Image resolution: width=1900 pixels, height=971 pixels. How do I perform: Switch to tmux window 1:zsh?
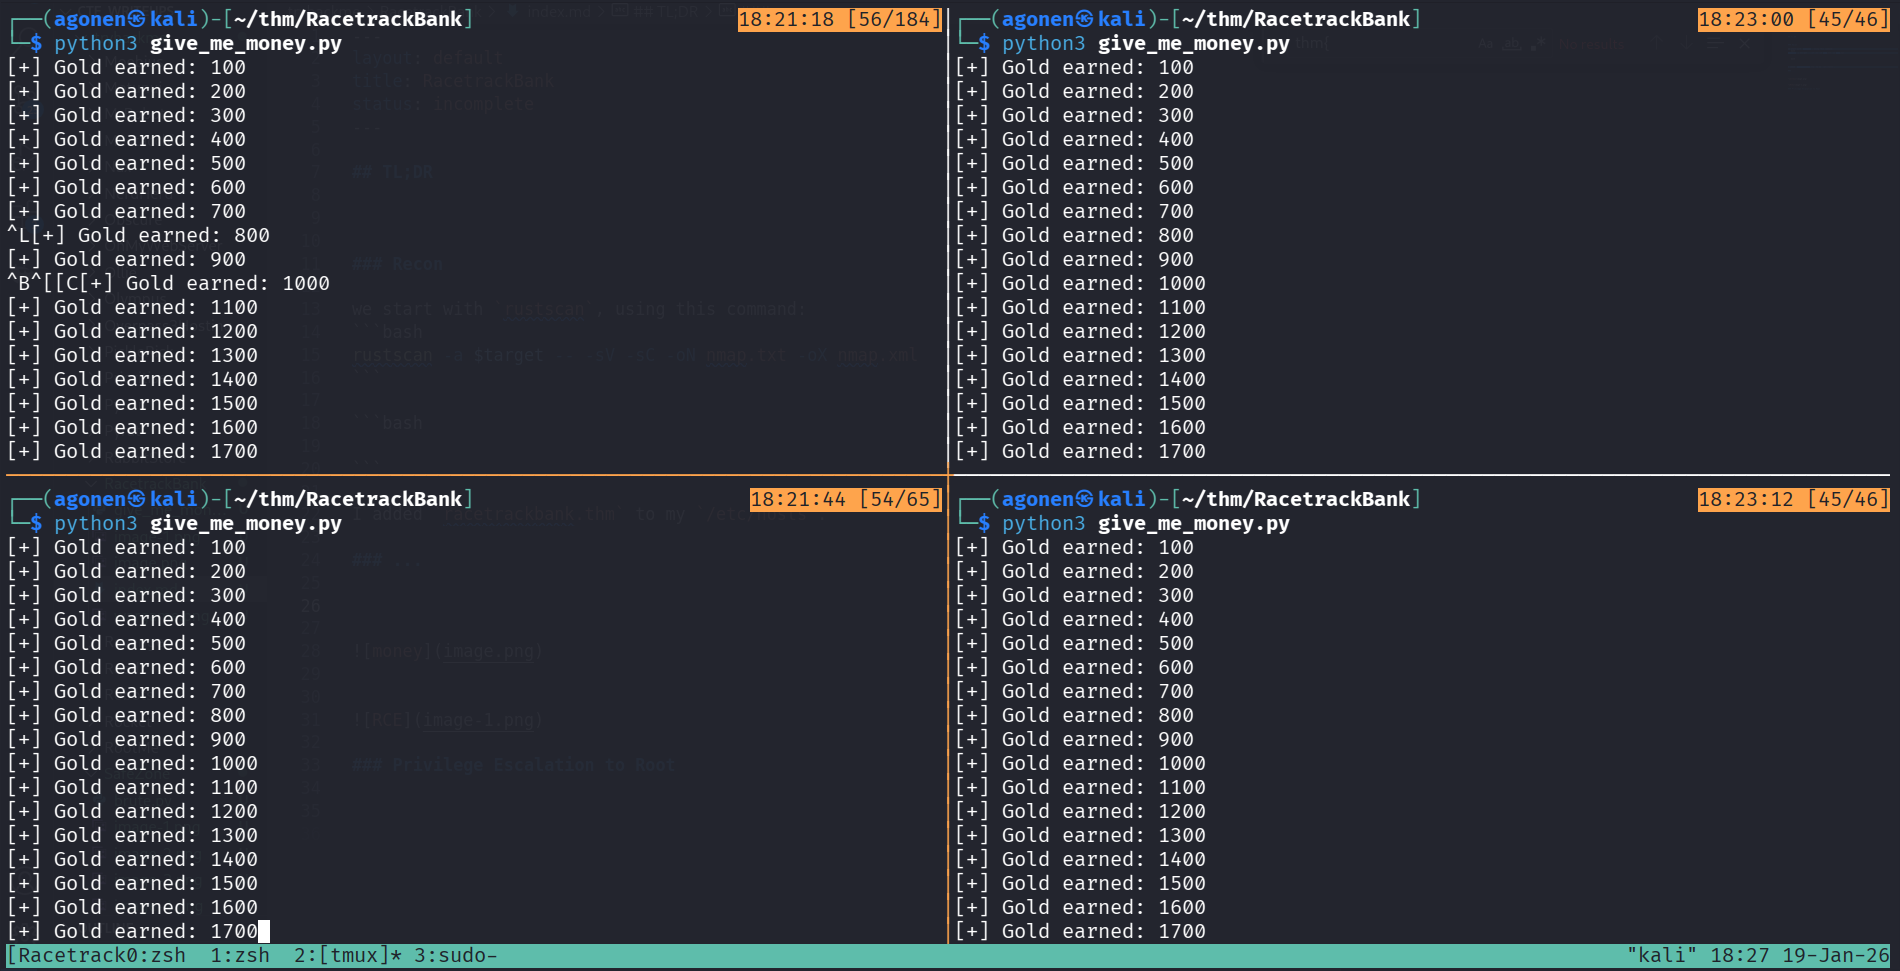pos(240,955)
